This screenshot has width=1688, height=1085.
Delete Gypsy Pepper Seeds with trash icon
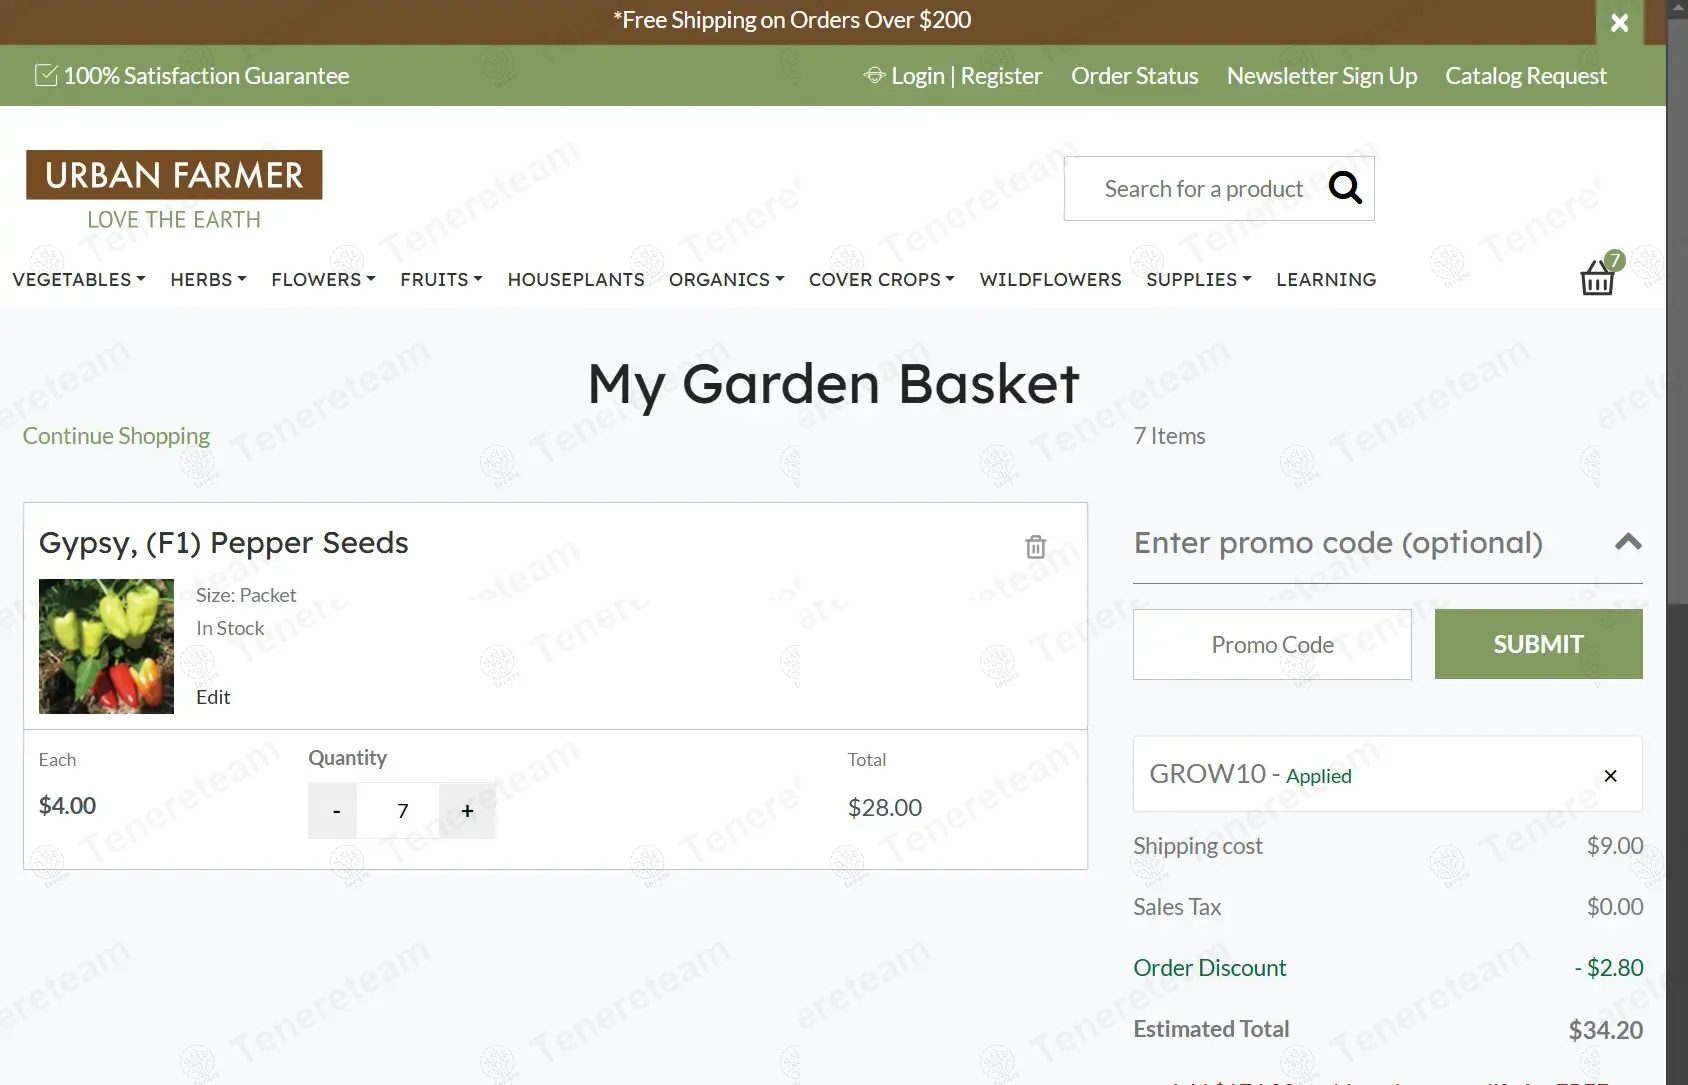coord(1035,547)
